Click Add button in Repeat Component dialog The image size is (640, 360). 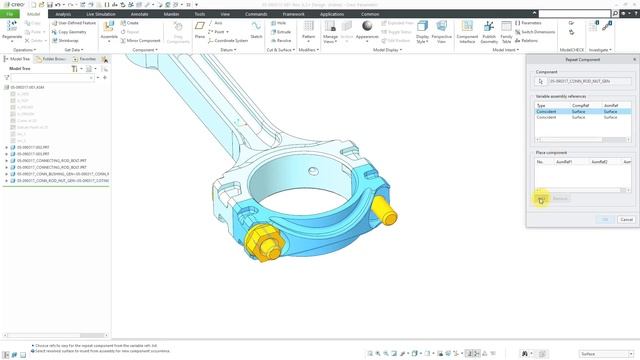(x=541, y=199)
